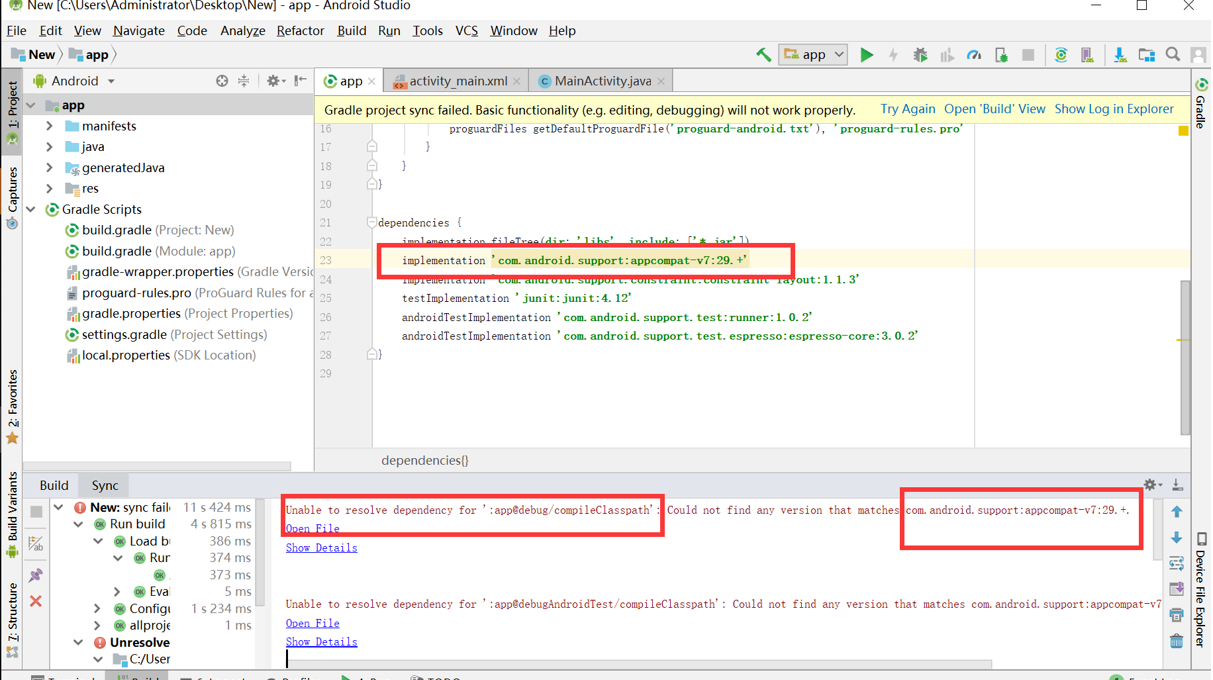Toggle the pin tab icon in Build panel

(x=36, y=575)
